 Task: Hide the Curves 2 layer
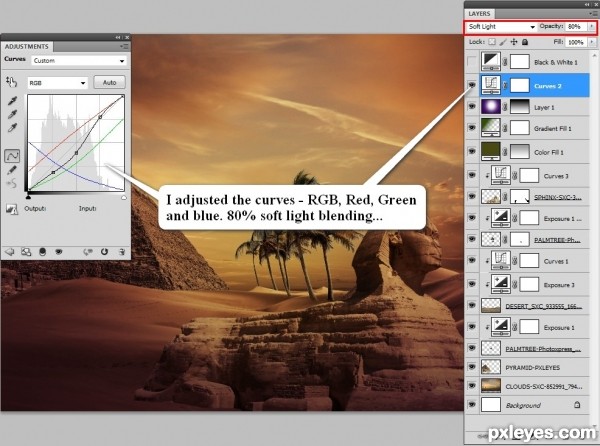[x=472, y=85]
